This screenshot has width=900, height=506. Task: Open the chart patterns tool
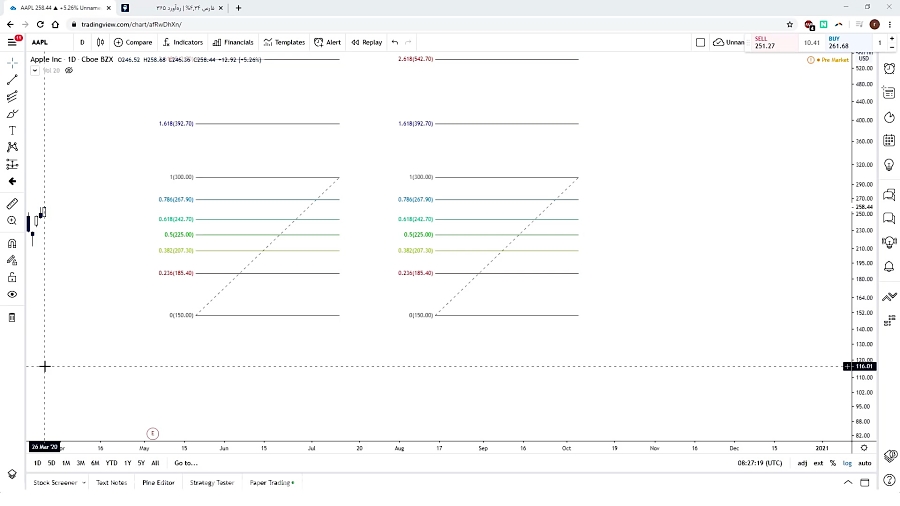pos(12,147)
